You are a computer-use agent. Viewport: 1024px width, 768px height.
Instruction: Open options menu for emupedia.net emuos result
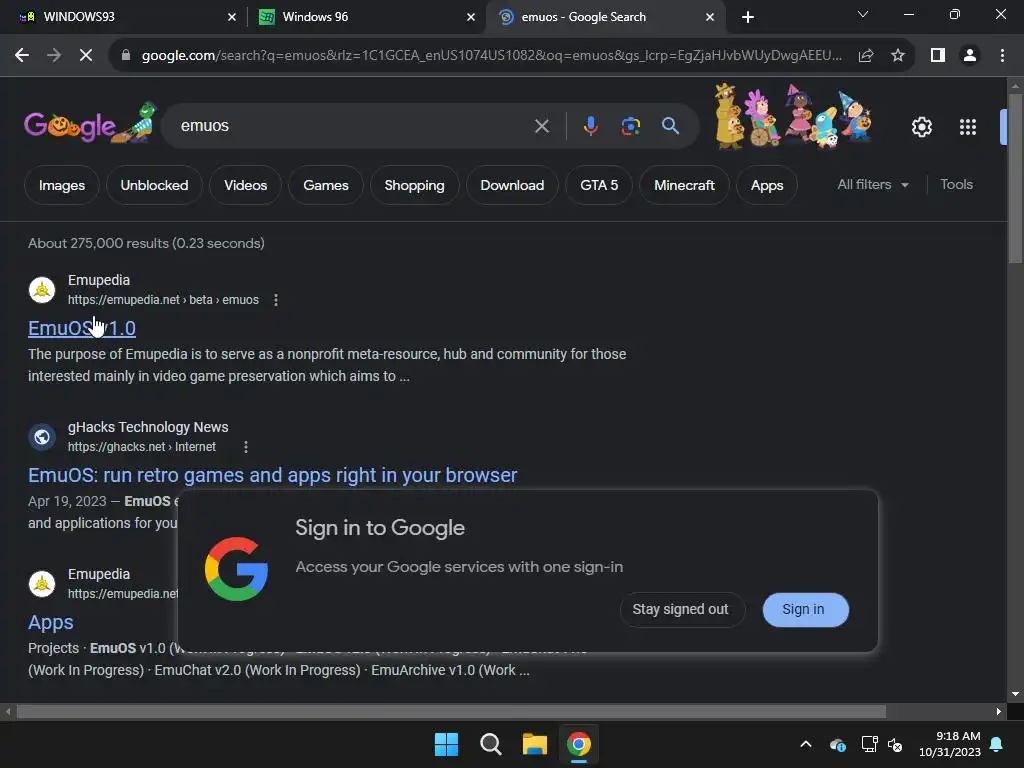pos(276,300)
